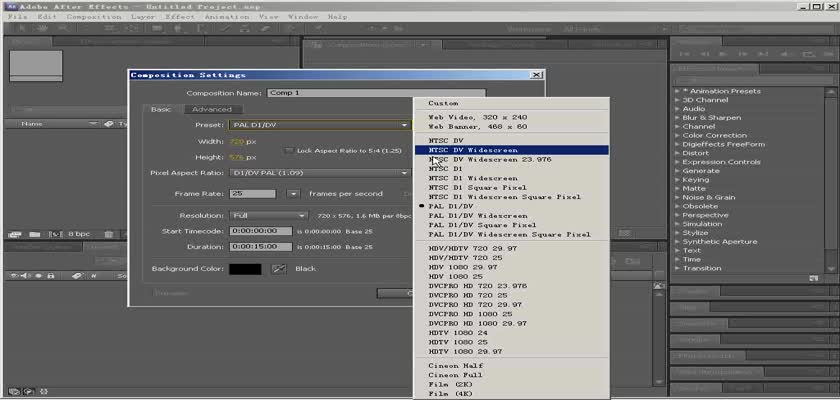Toggle Lock Aspect Ratio to 5:4 checkbox

[x=289, y=151]
